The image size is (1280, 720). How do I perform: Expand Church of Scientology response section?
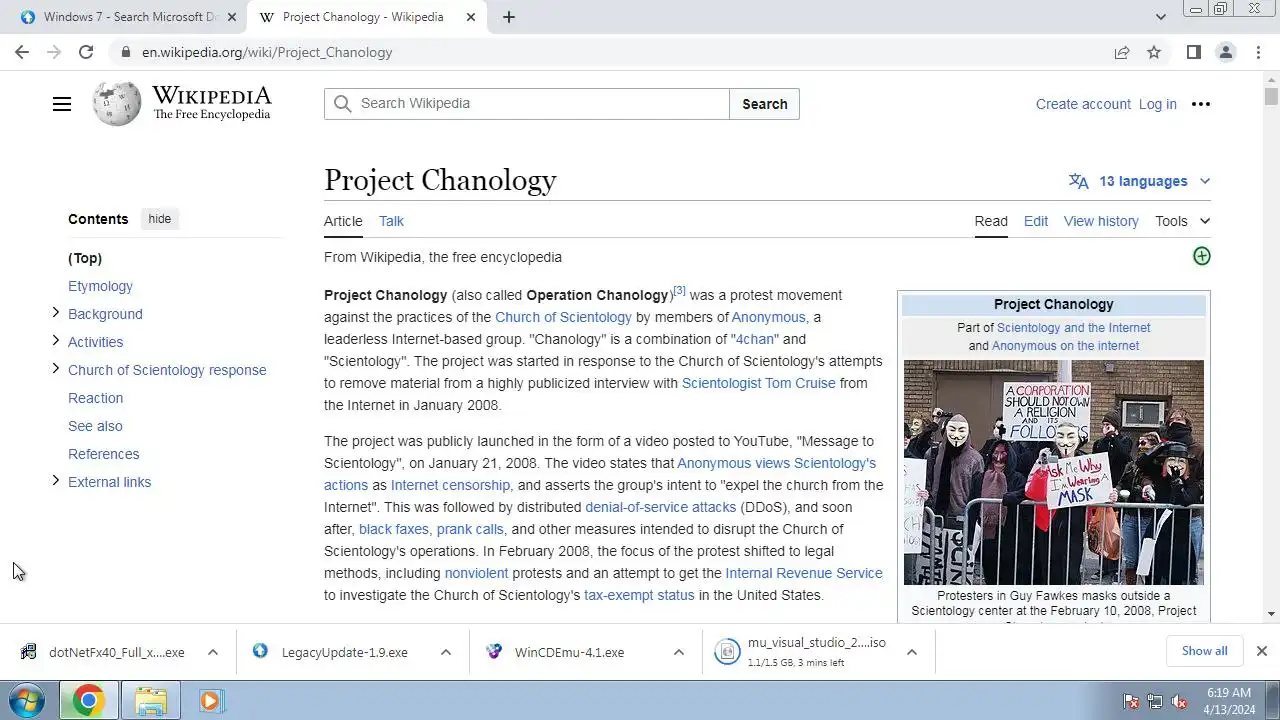click(x=55, y=369)
